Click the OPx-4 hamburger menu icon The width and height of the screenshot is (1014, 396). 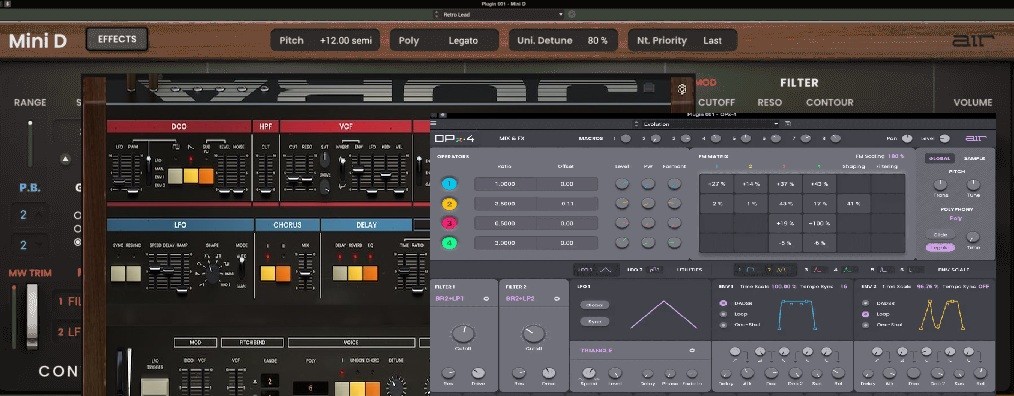point(433,123)
